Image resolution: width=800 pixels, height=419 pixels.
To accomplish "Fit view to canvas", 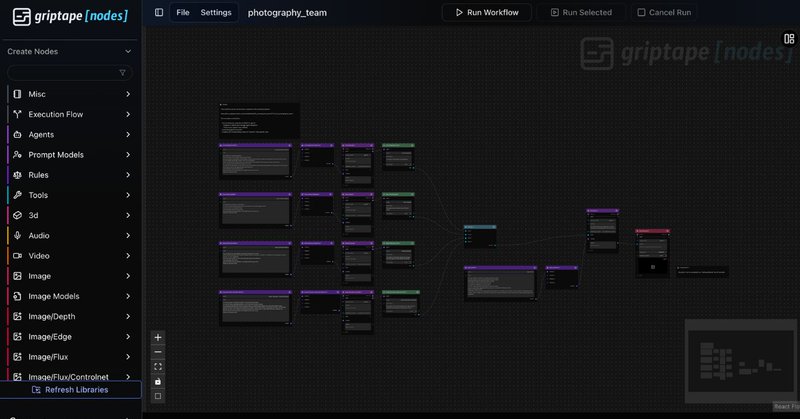I will (158, 366).
